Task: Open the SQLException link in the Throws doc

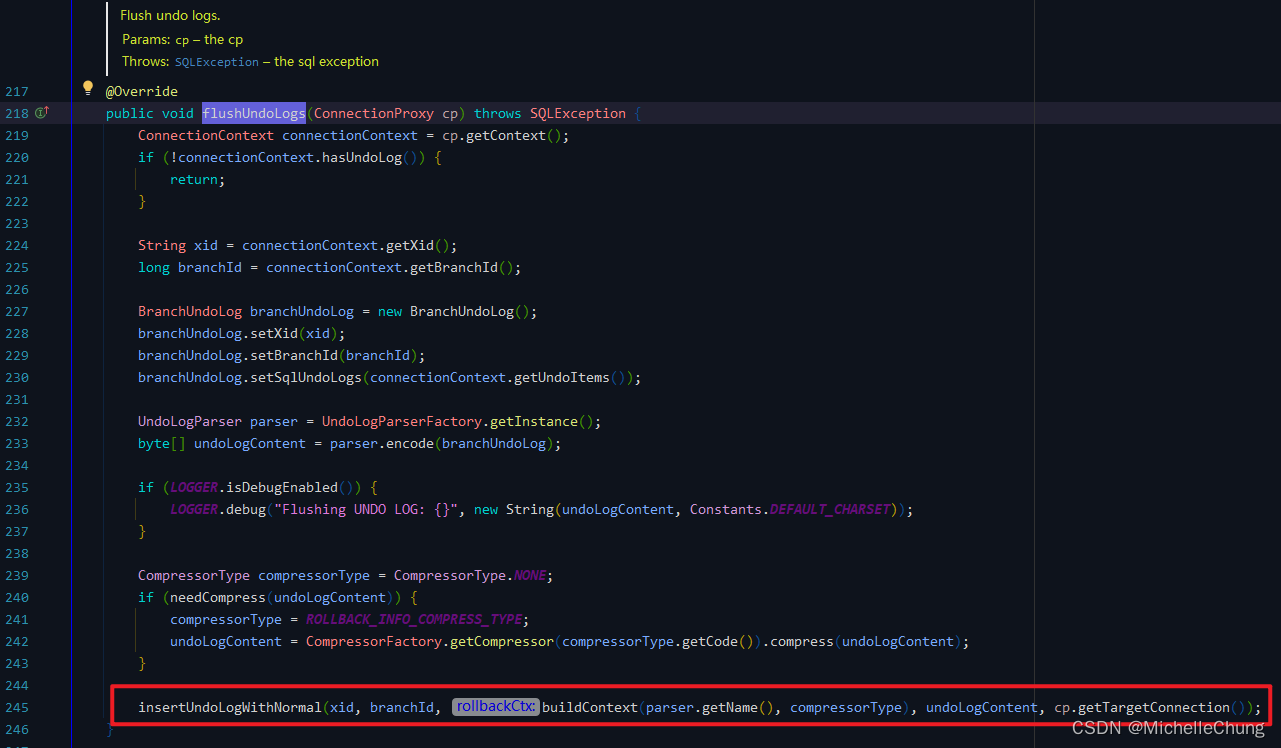Action: click(x=216, y=62)
